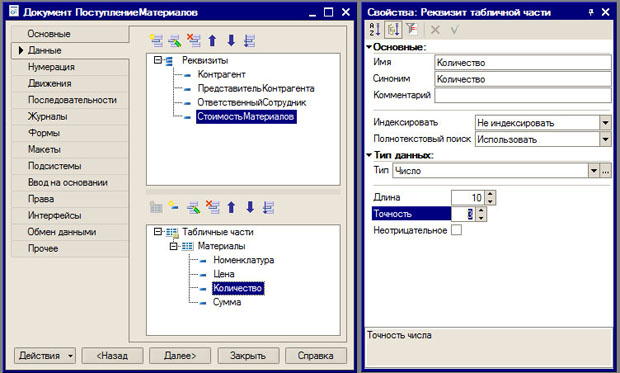
Task: Click the Справка button
Action: tap(316, 356)
